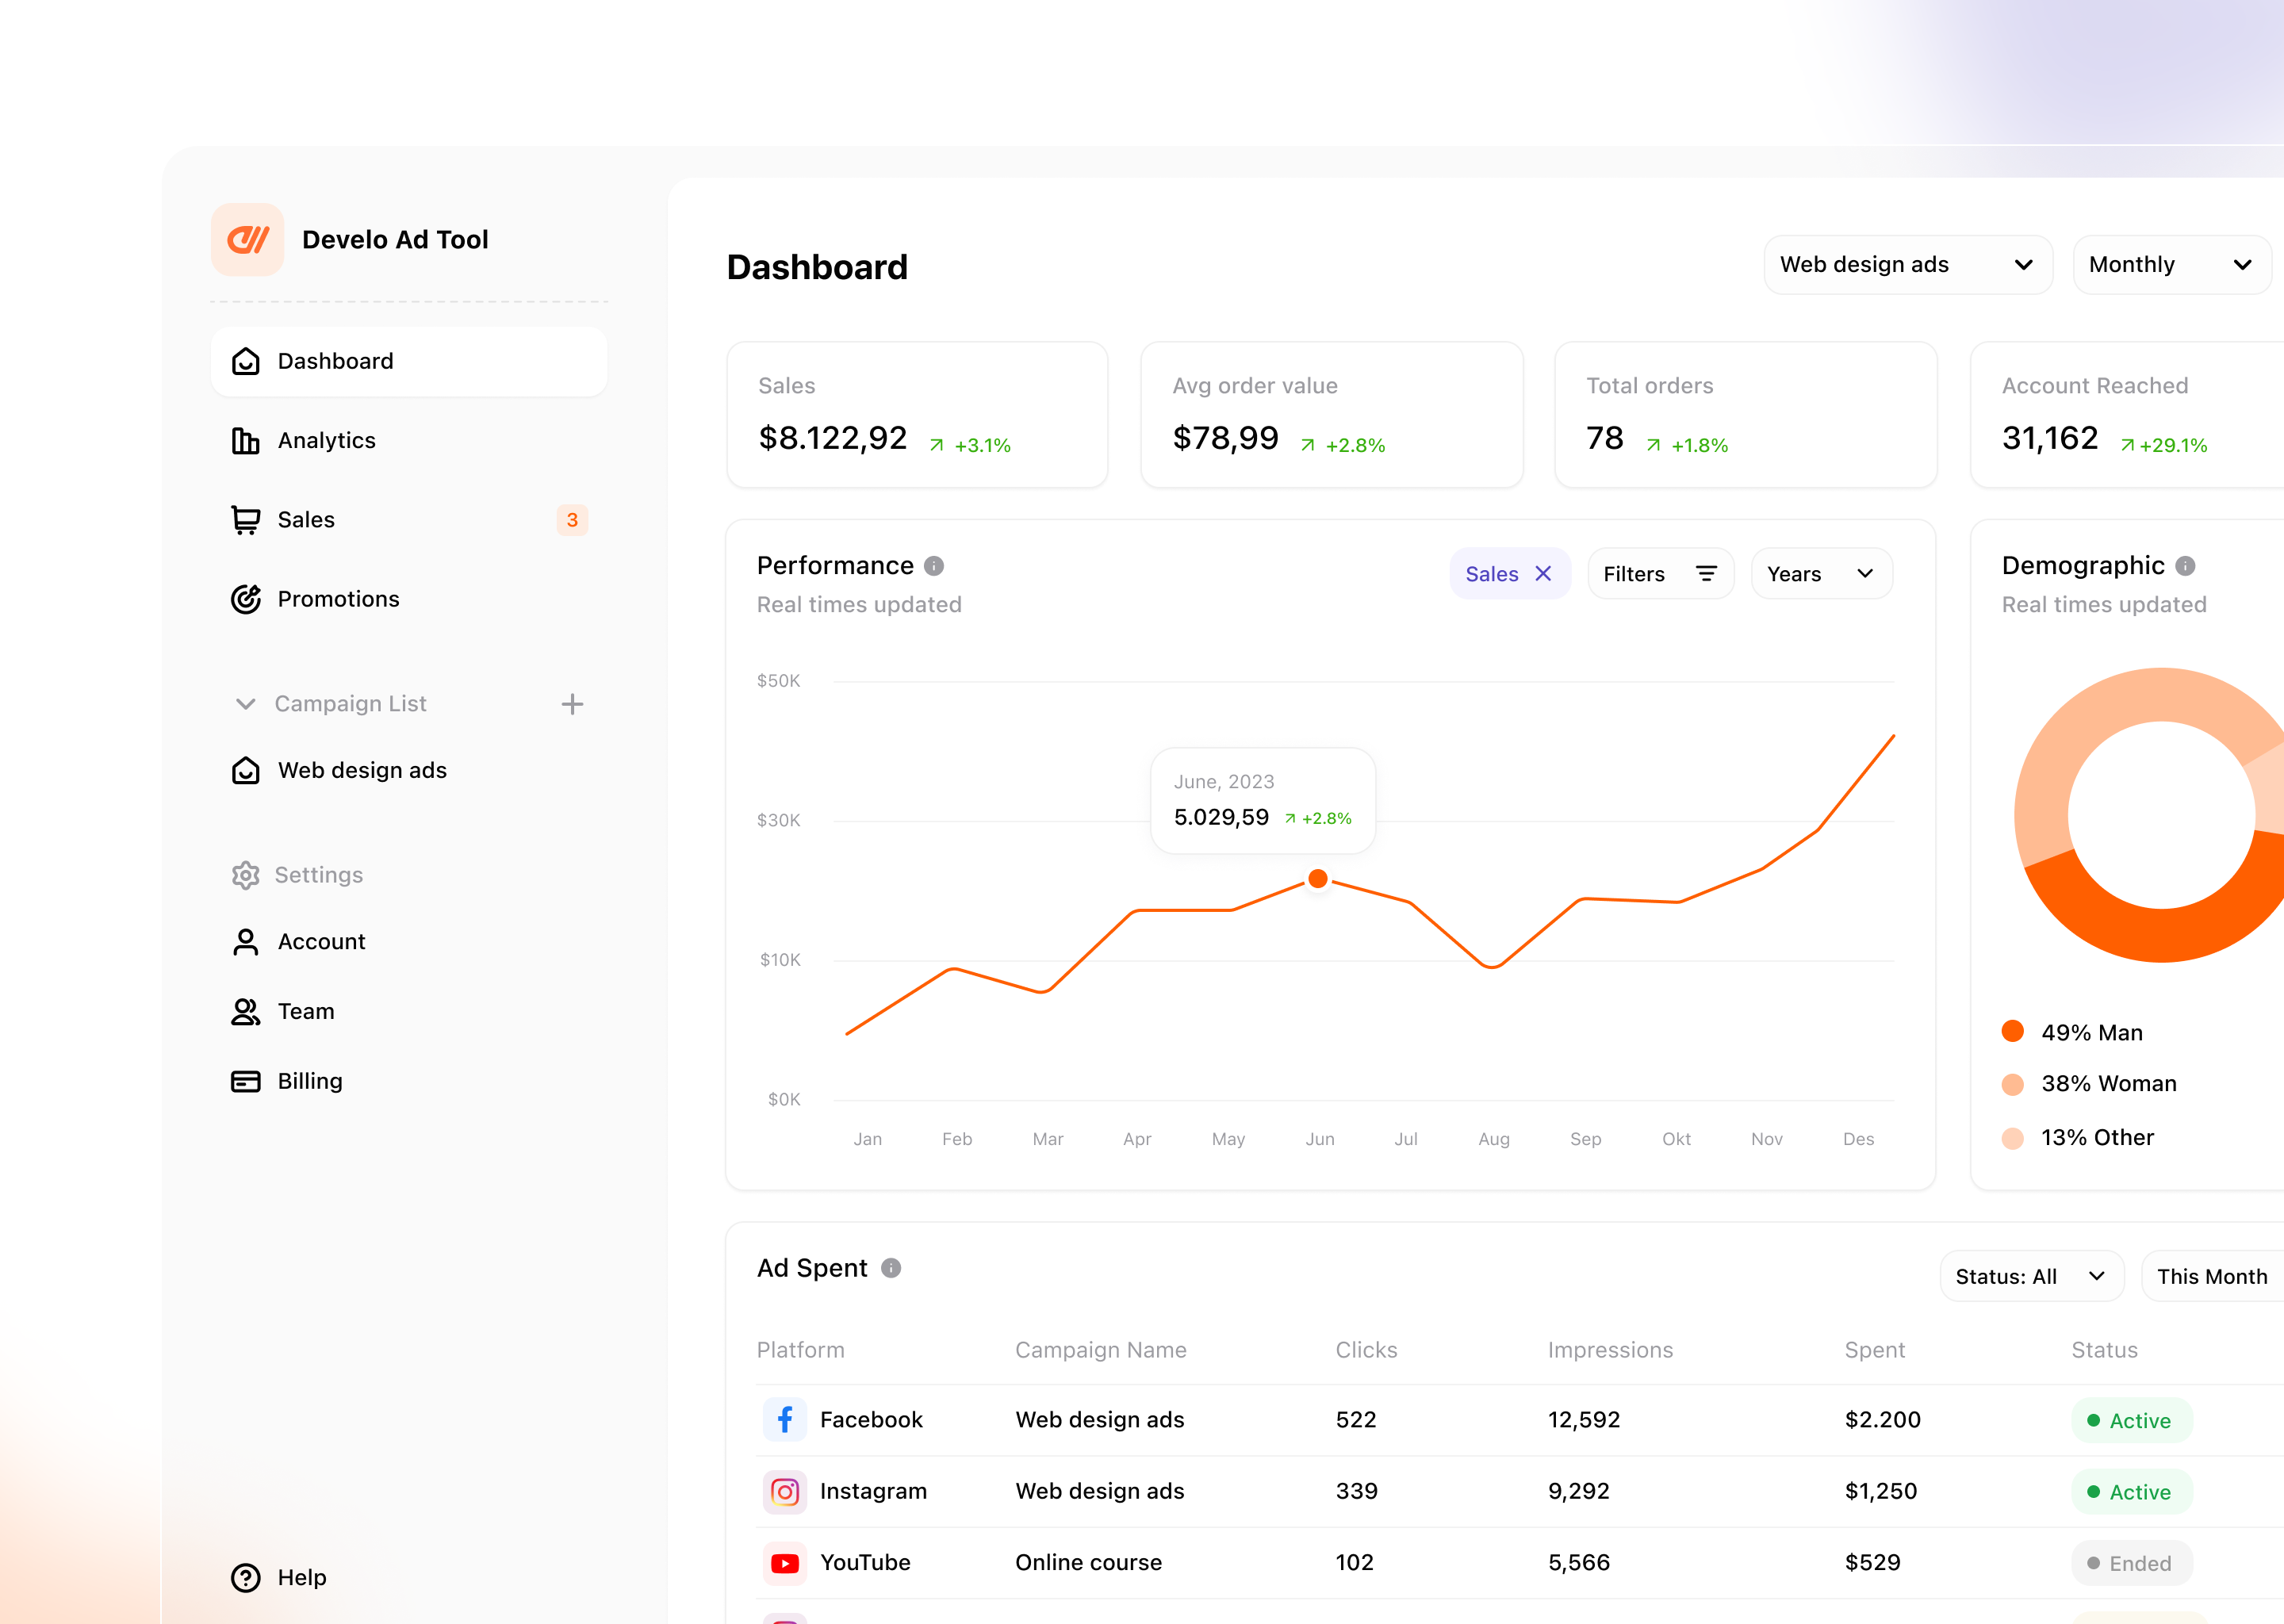Screen dimensions: 2284x1624
Task: Click the Team people icon
Action: click(x=245, y=1012)
